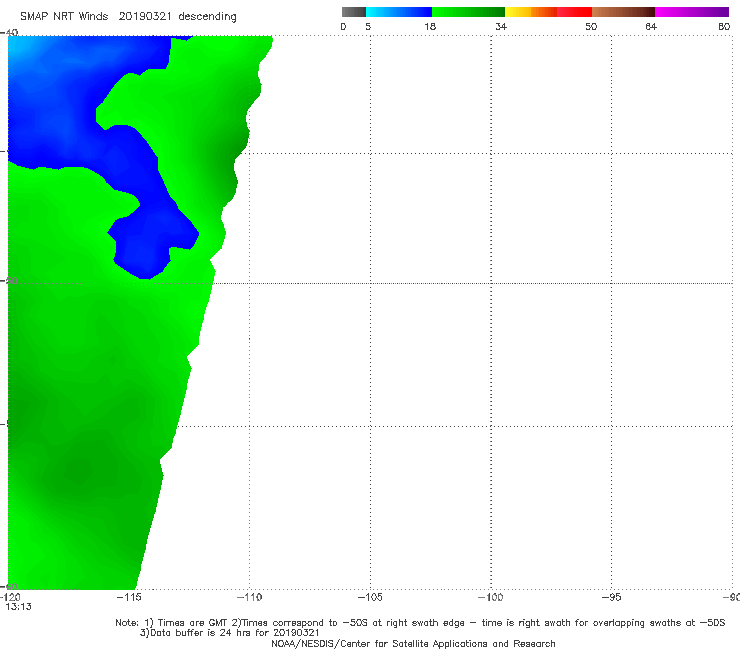Click the longitude label "-120"
This screenshot has height=650, width=740.
(x=10, y=597)
